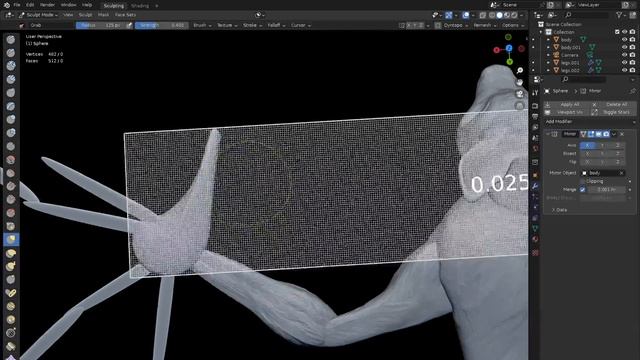
Task: Open the Remesh dropdown
Action: click(484, 25)
